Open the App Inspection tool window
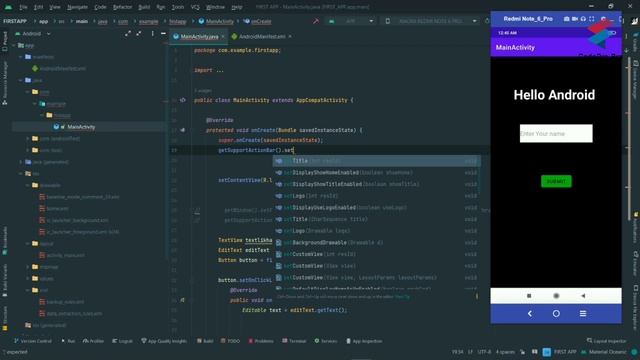Screen dimensions: 640x360 (364, 341)
